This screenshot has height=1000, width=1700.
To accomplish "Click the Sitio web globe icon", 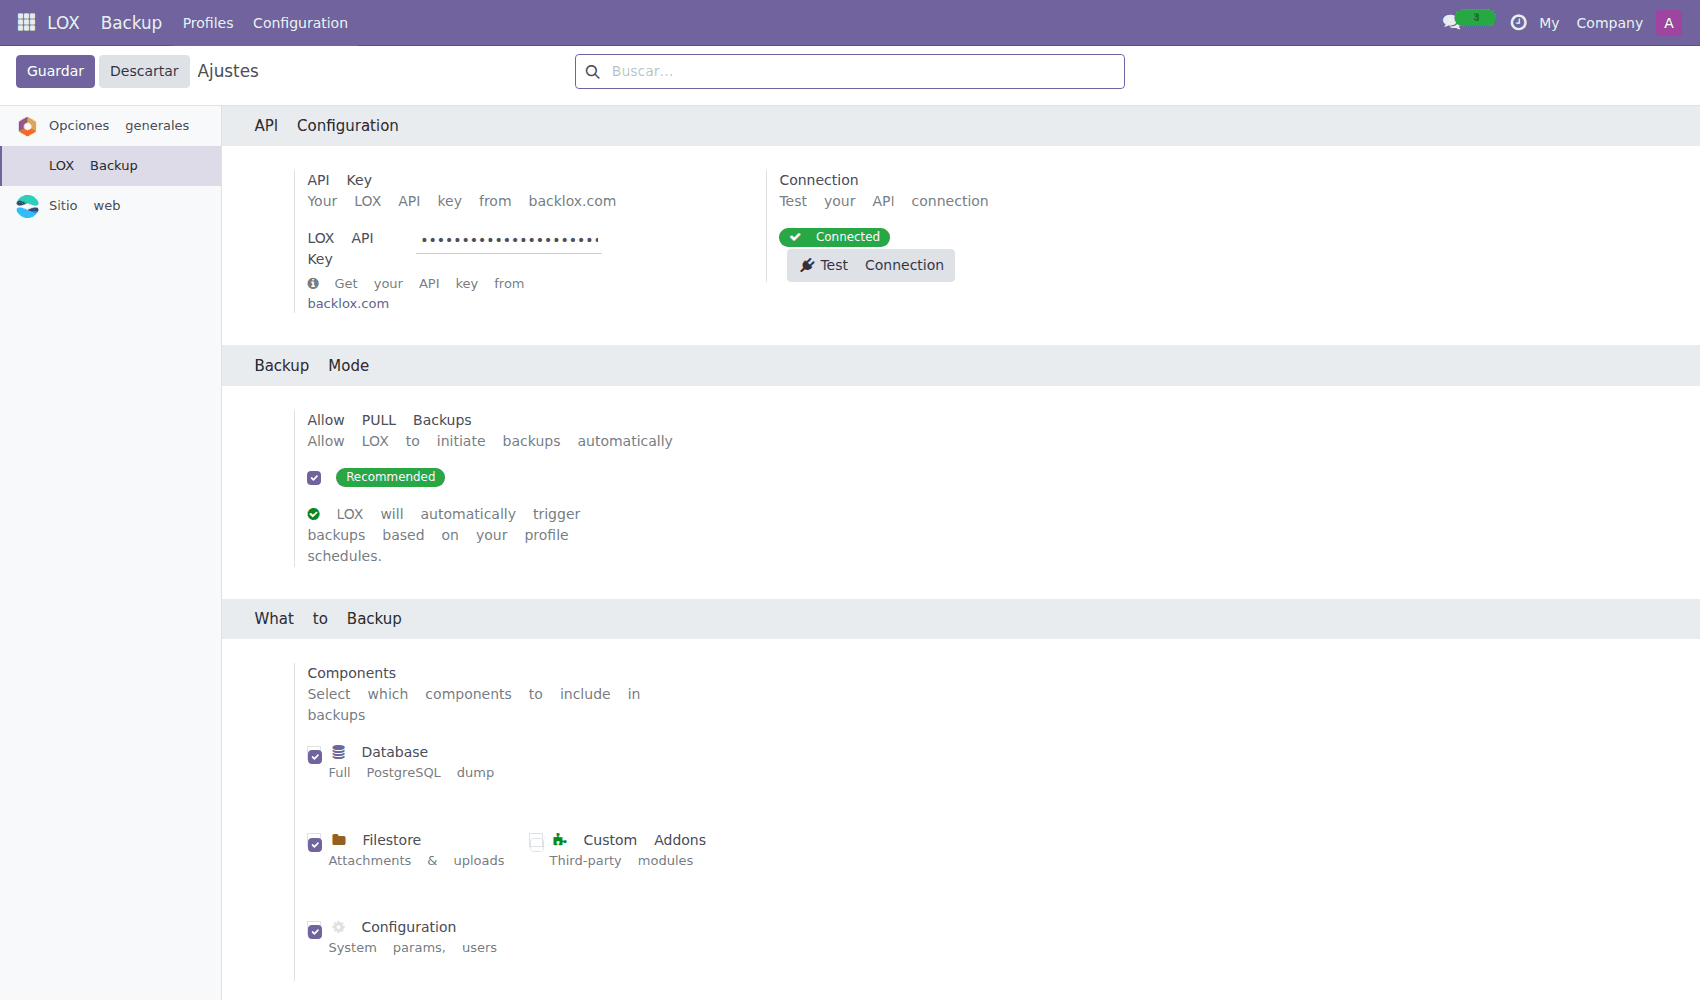I will (x=27, y=206).
